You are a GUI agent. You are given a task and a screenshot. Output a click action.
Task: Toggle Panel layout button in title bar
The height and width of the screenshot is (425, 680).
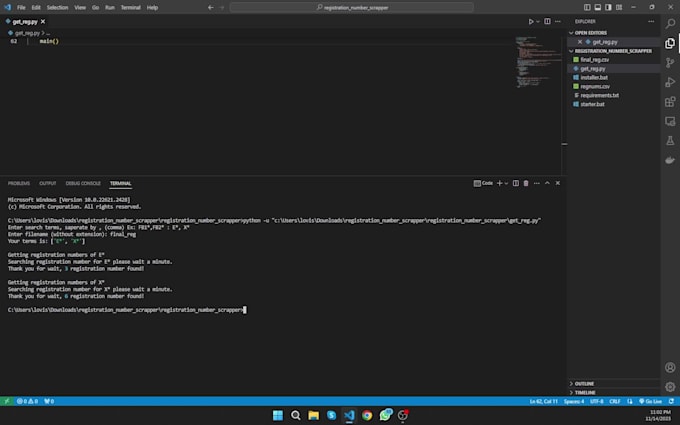(x=598, y=7)
